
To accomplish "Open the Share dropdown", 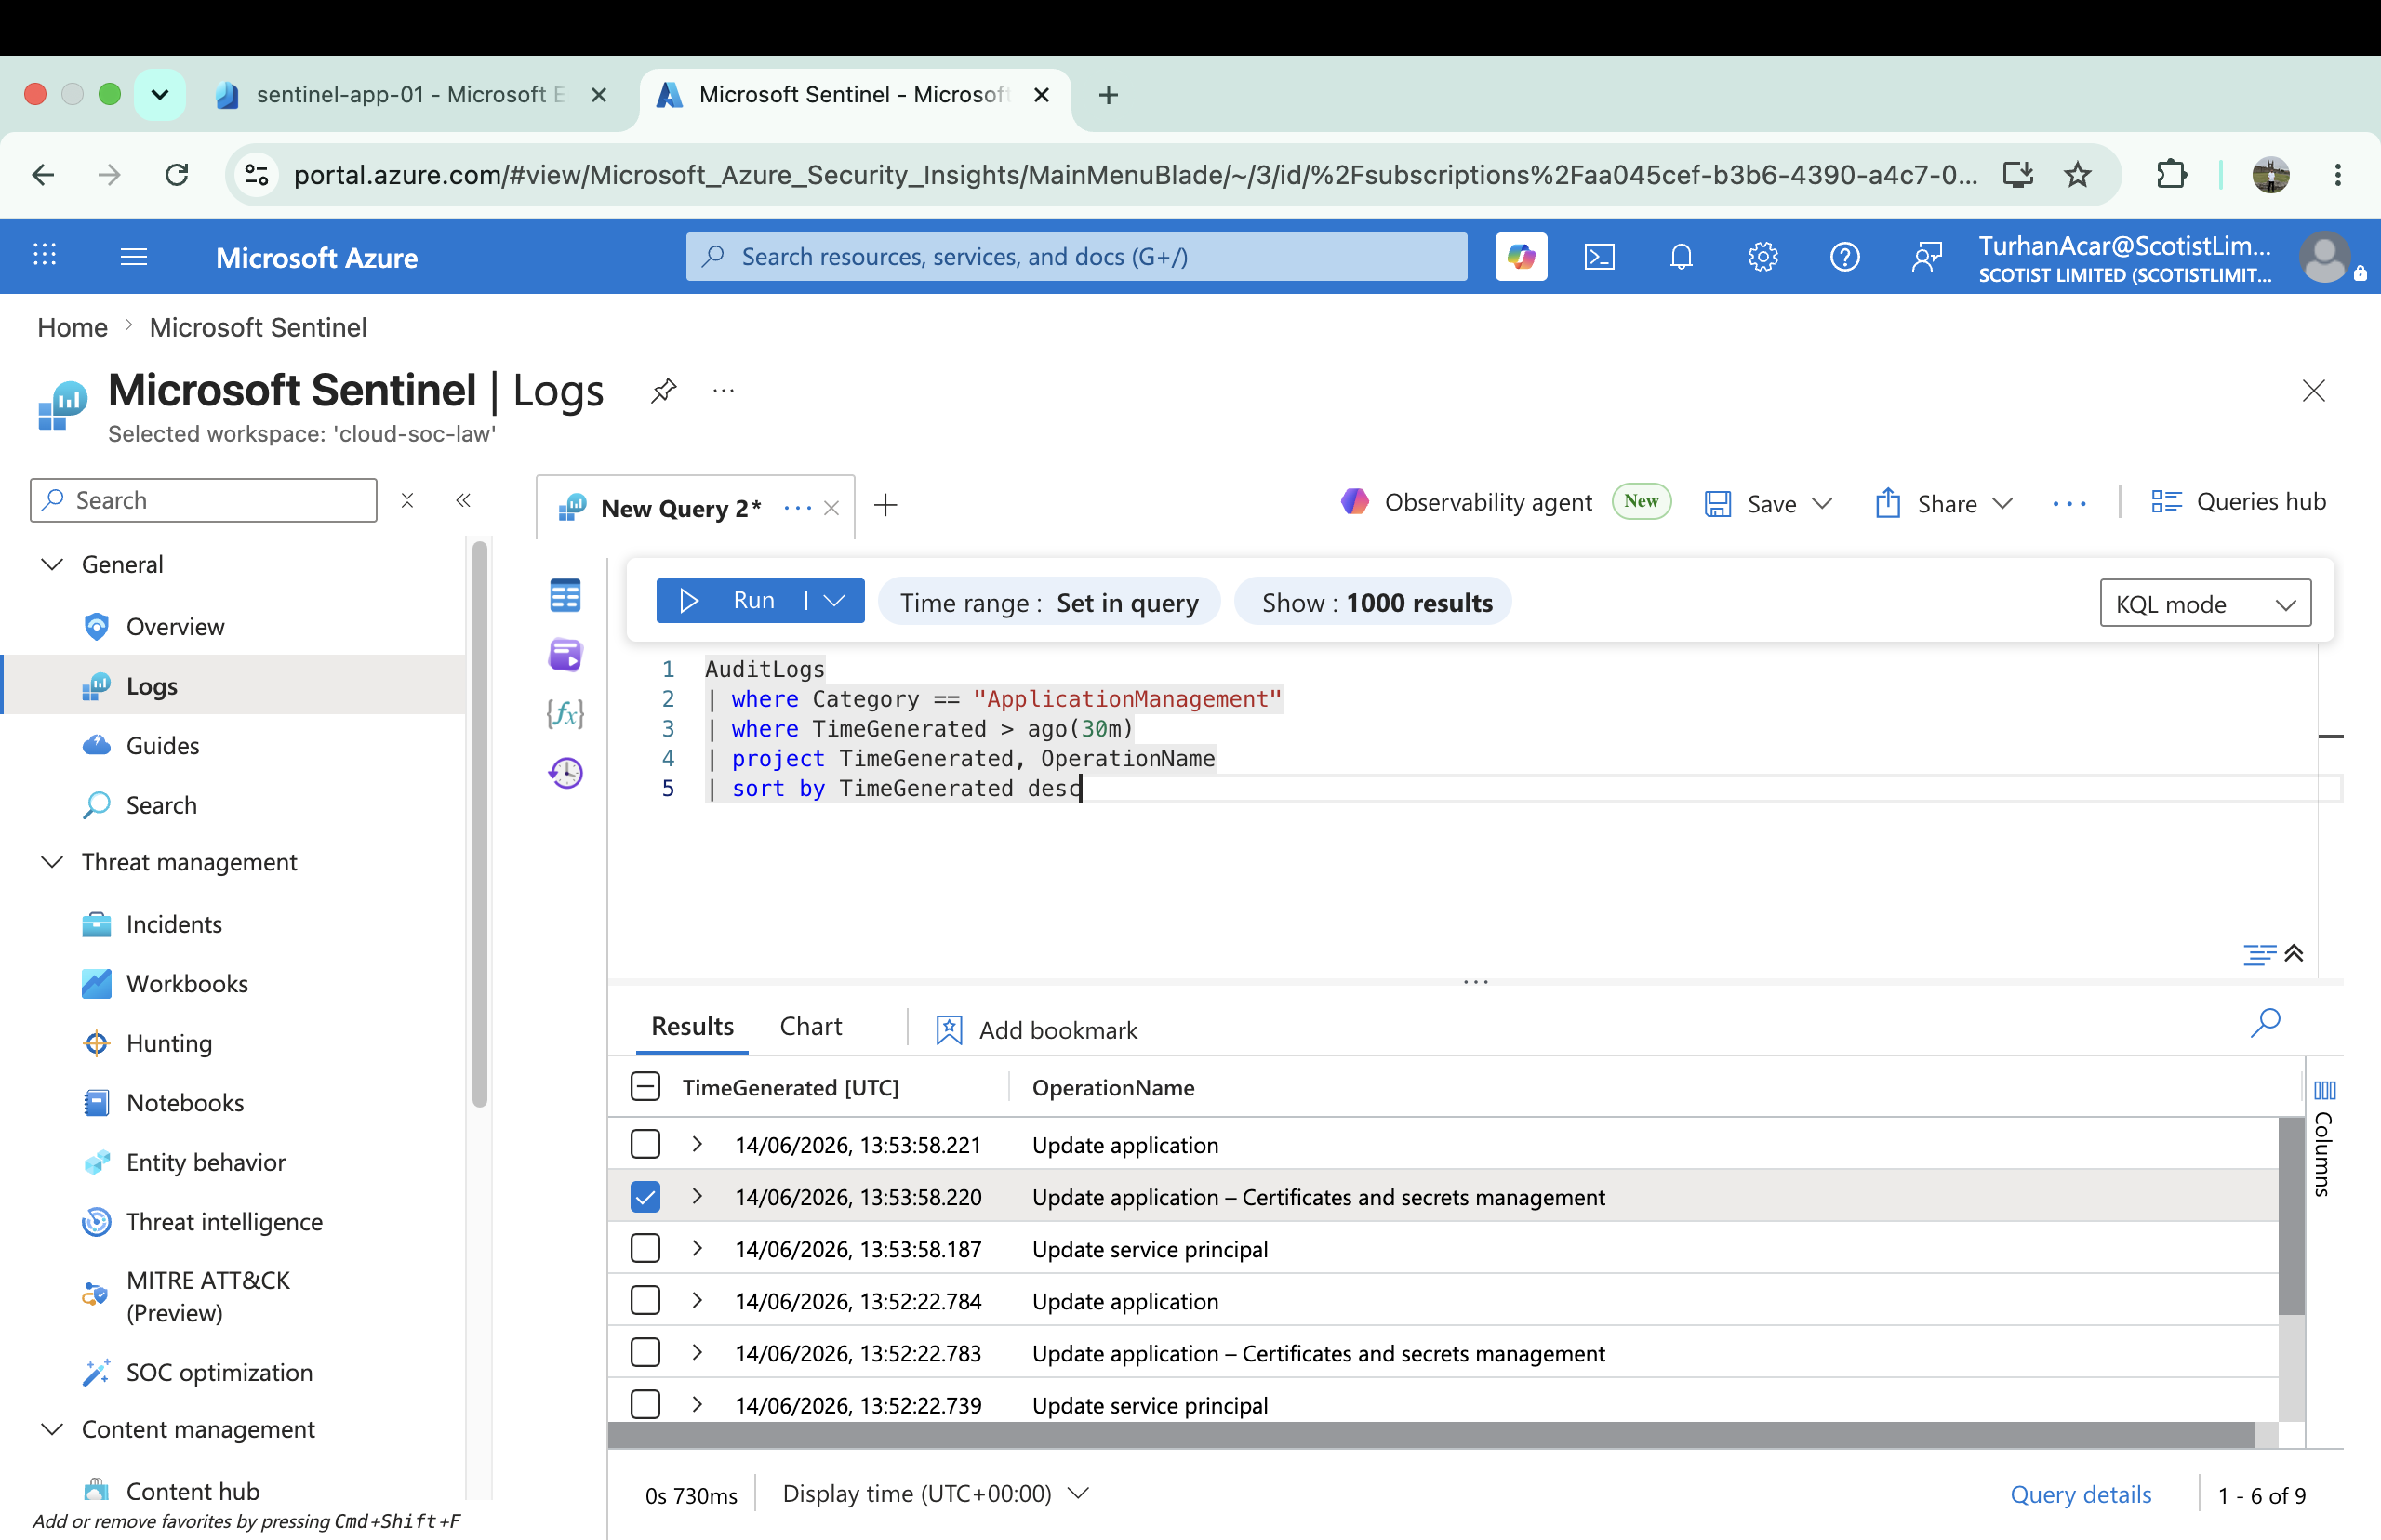I will [2002, 503].
